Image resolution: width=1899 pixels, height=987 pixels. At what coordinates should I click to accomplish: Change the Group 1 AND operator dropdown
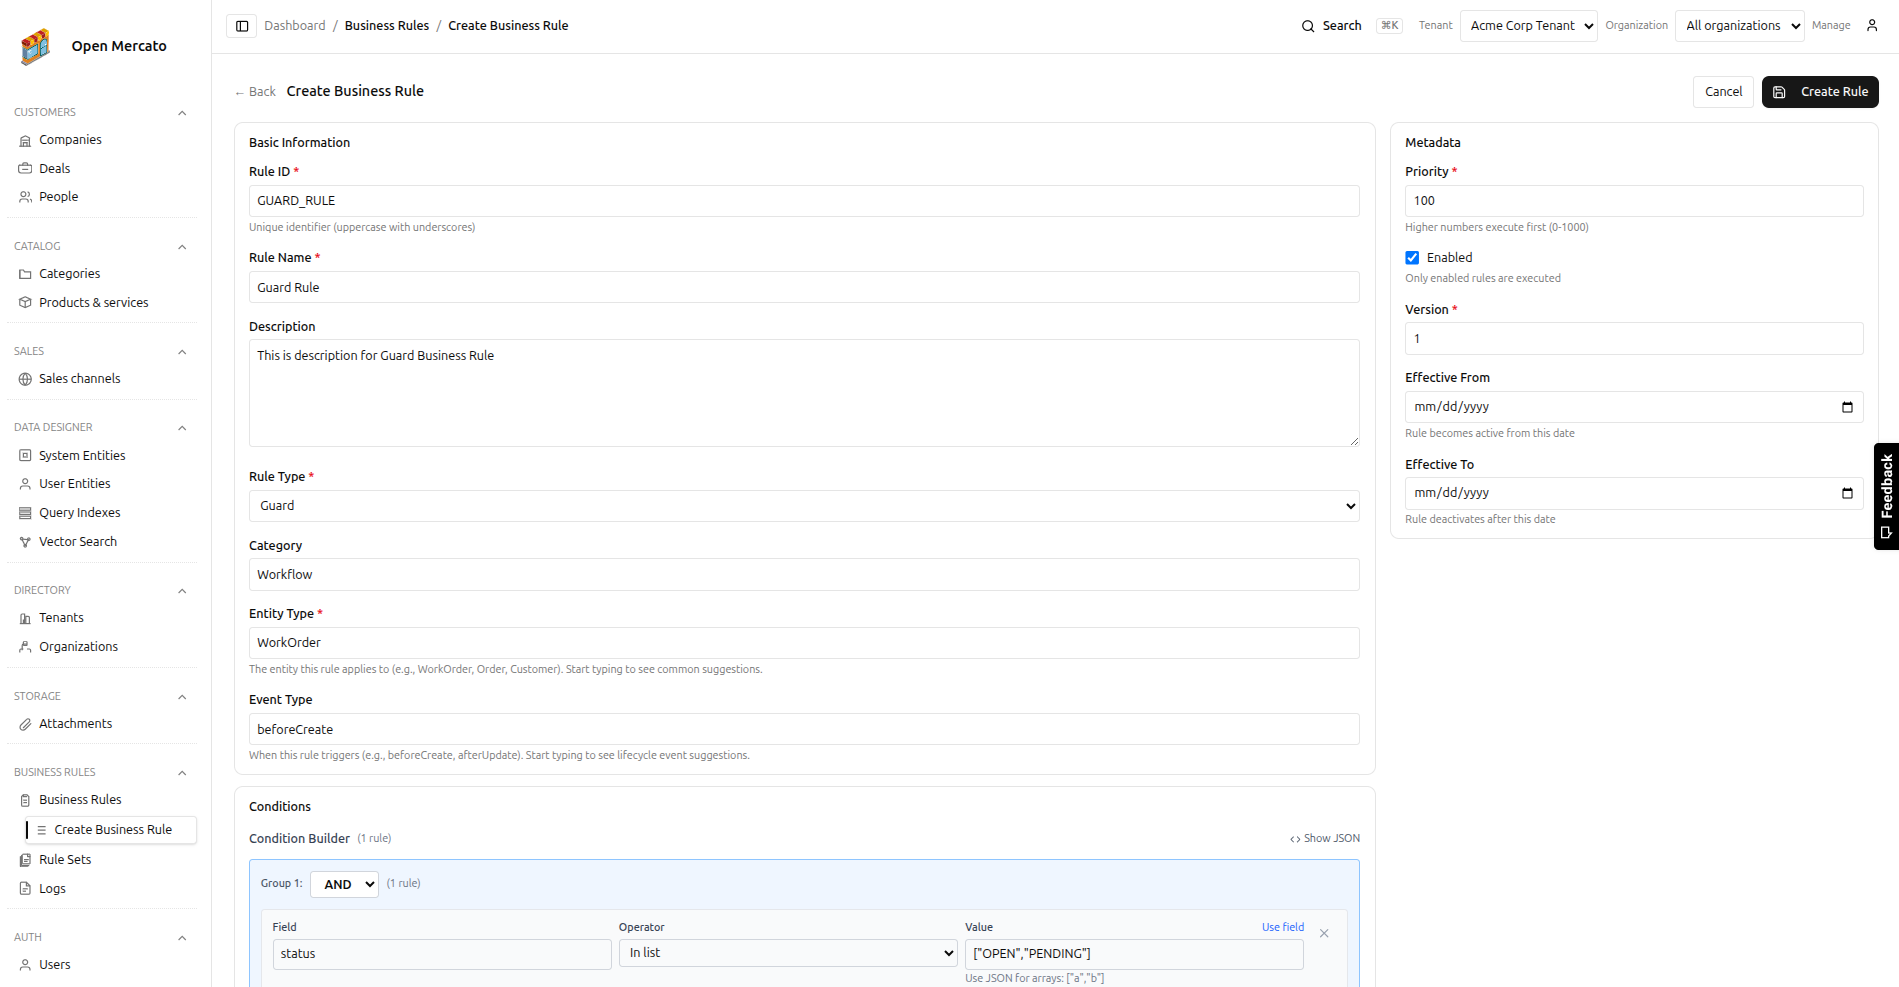pyautogui.click(x=344, y=884)
